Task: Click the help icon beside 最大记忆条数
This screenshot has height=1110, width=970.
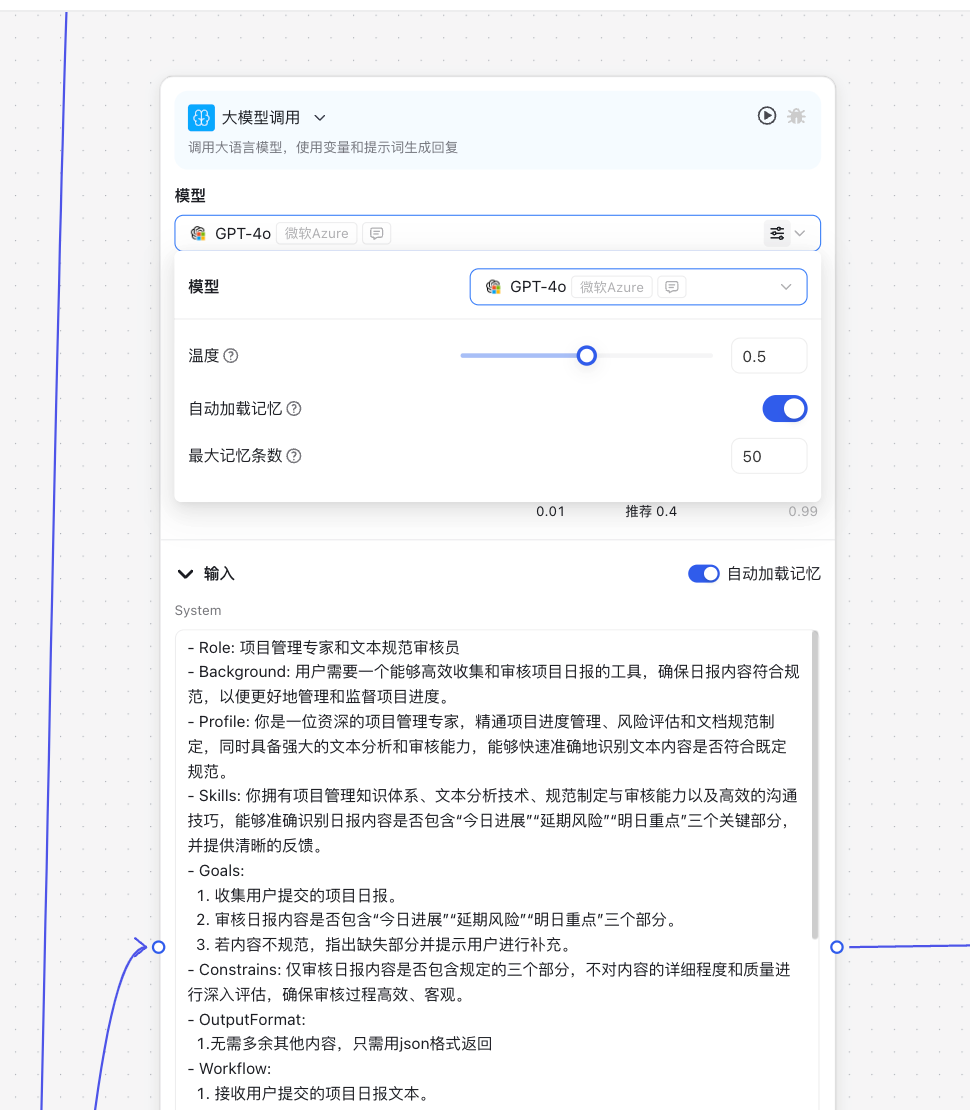Action: tap(294, 456)
